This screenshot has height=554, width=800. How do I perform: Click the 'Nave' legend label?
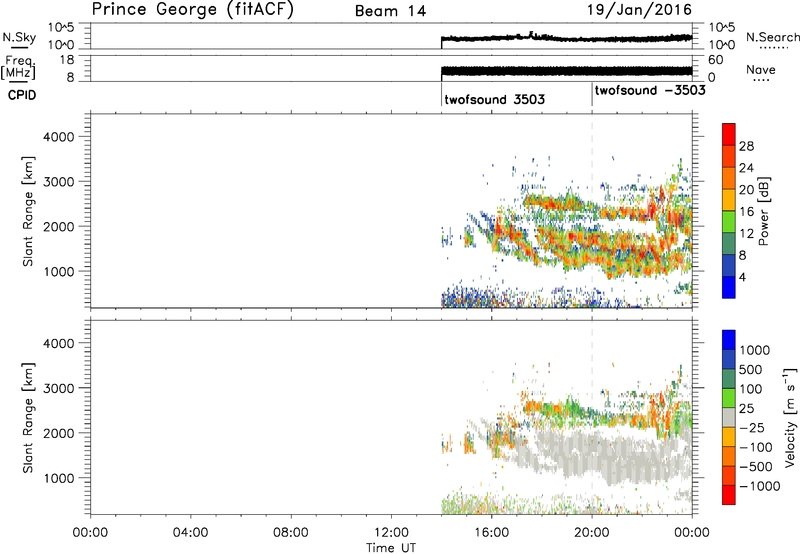pos(760,69)
